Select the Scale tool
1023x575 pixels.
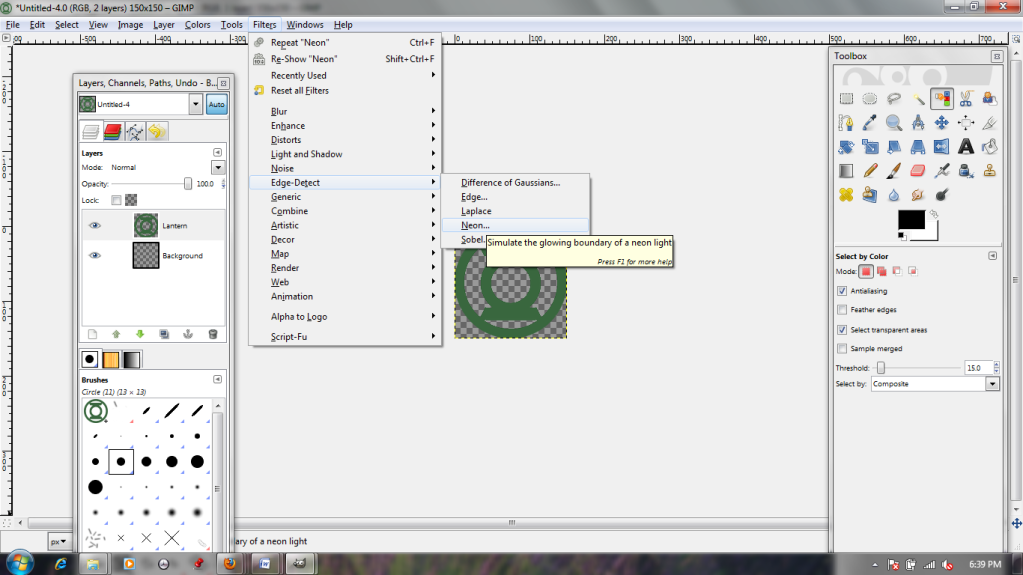[870, 147]
